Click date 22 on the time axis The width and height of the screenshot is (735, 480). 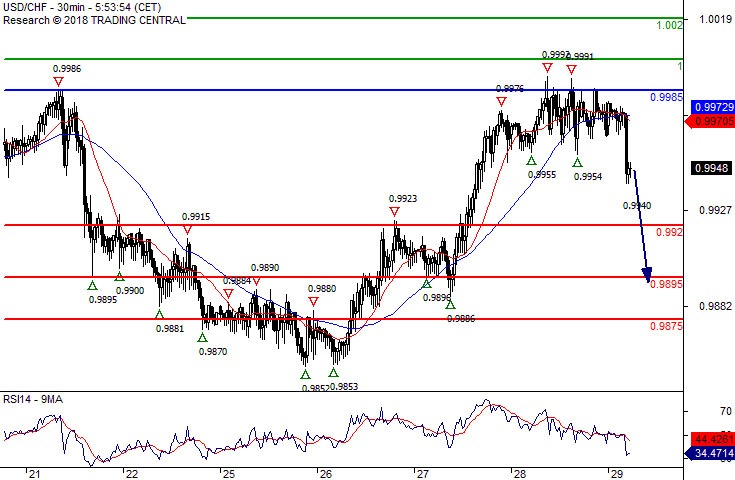click(x=132, y=474)
